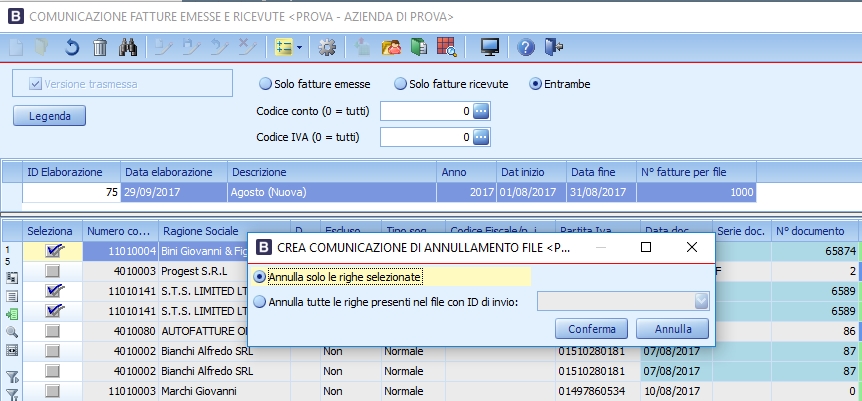
Task: Select Solo fatture emesse radio button
Action: (266, 84)
